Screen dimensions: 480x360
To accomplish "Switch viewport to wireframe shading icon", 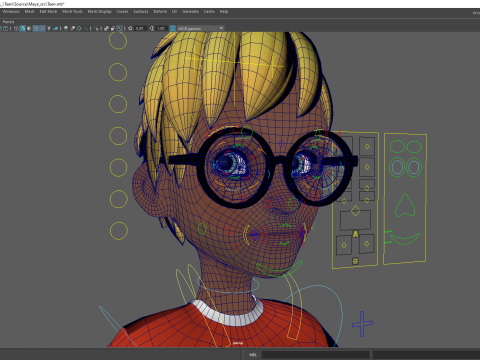I will (16, 28).
